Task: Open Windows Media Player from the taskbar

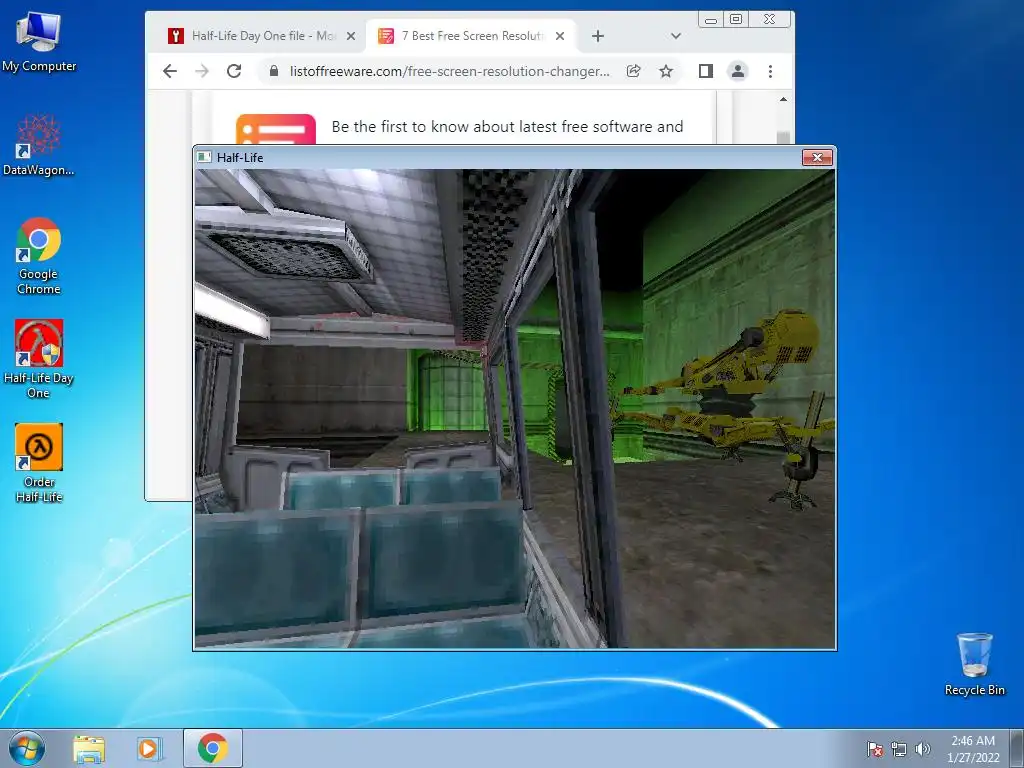Action: 150,749
